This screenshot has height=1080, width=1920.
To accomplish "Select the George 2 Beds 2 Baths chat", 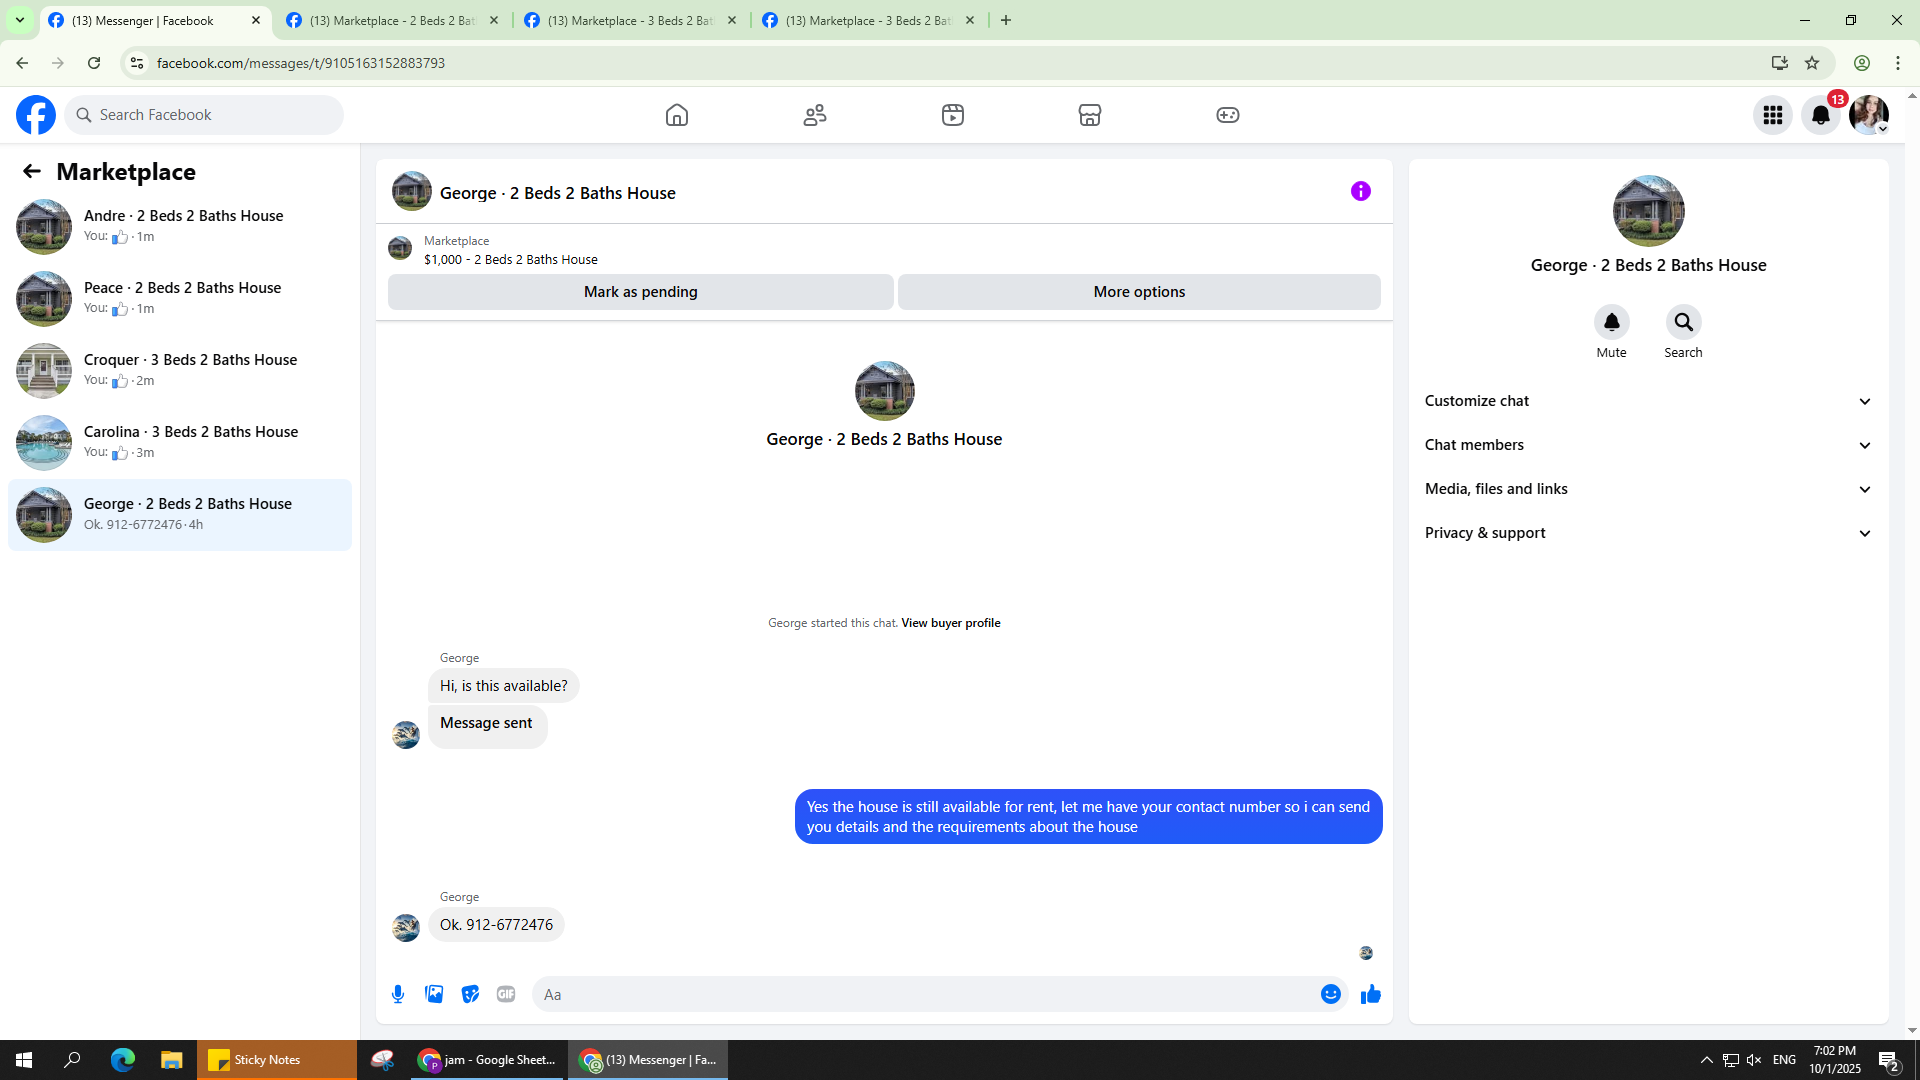I will tap(180, 514).
